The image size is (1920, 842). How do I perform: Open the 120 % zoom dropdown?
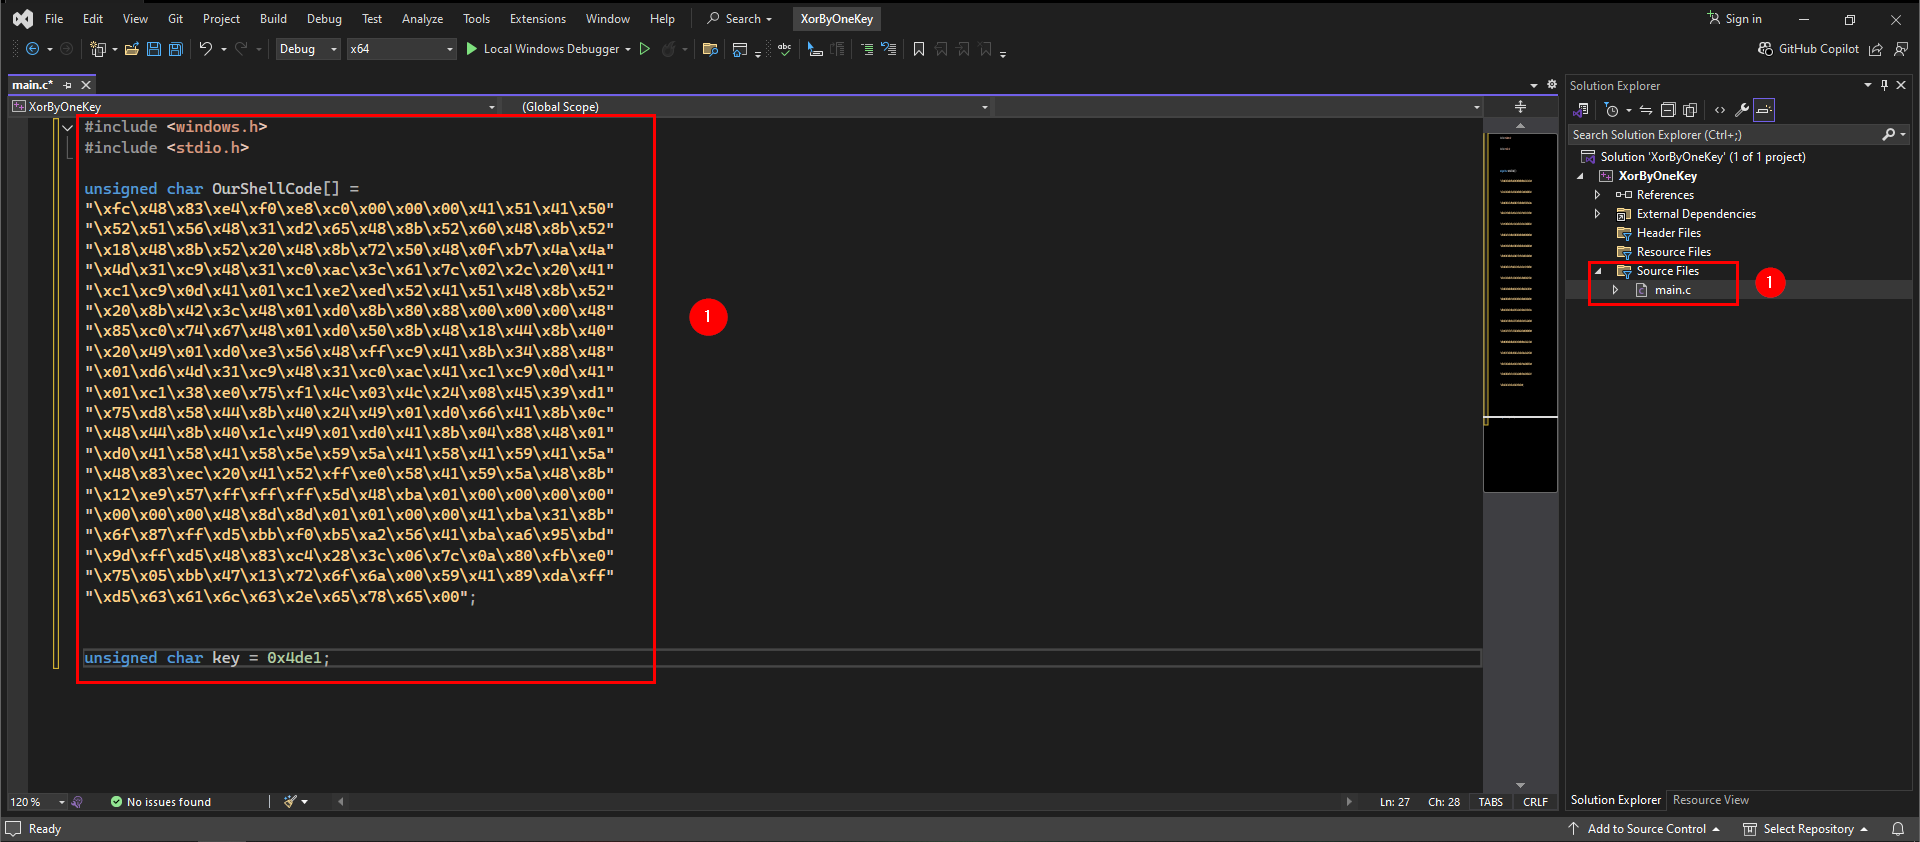37,802
